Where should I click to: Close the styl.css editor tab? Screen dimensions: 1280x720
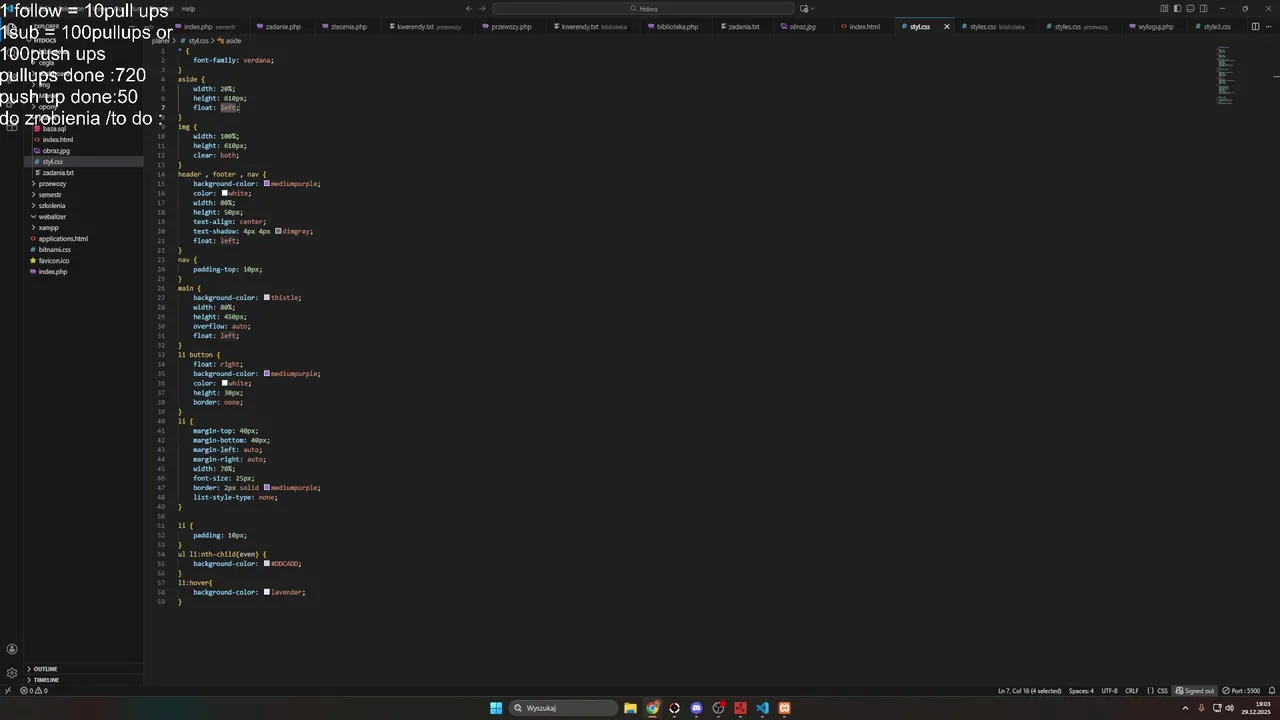946,27
